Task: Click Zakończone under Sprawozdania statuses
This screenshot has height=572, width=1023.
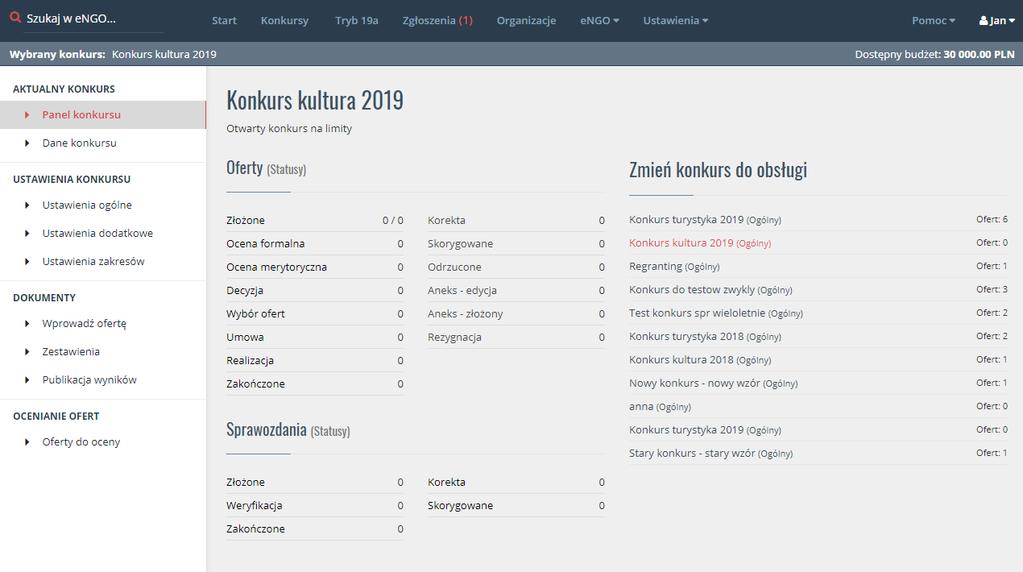Action: coord(314,529)
